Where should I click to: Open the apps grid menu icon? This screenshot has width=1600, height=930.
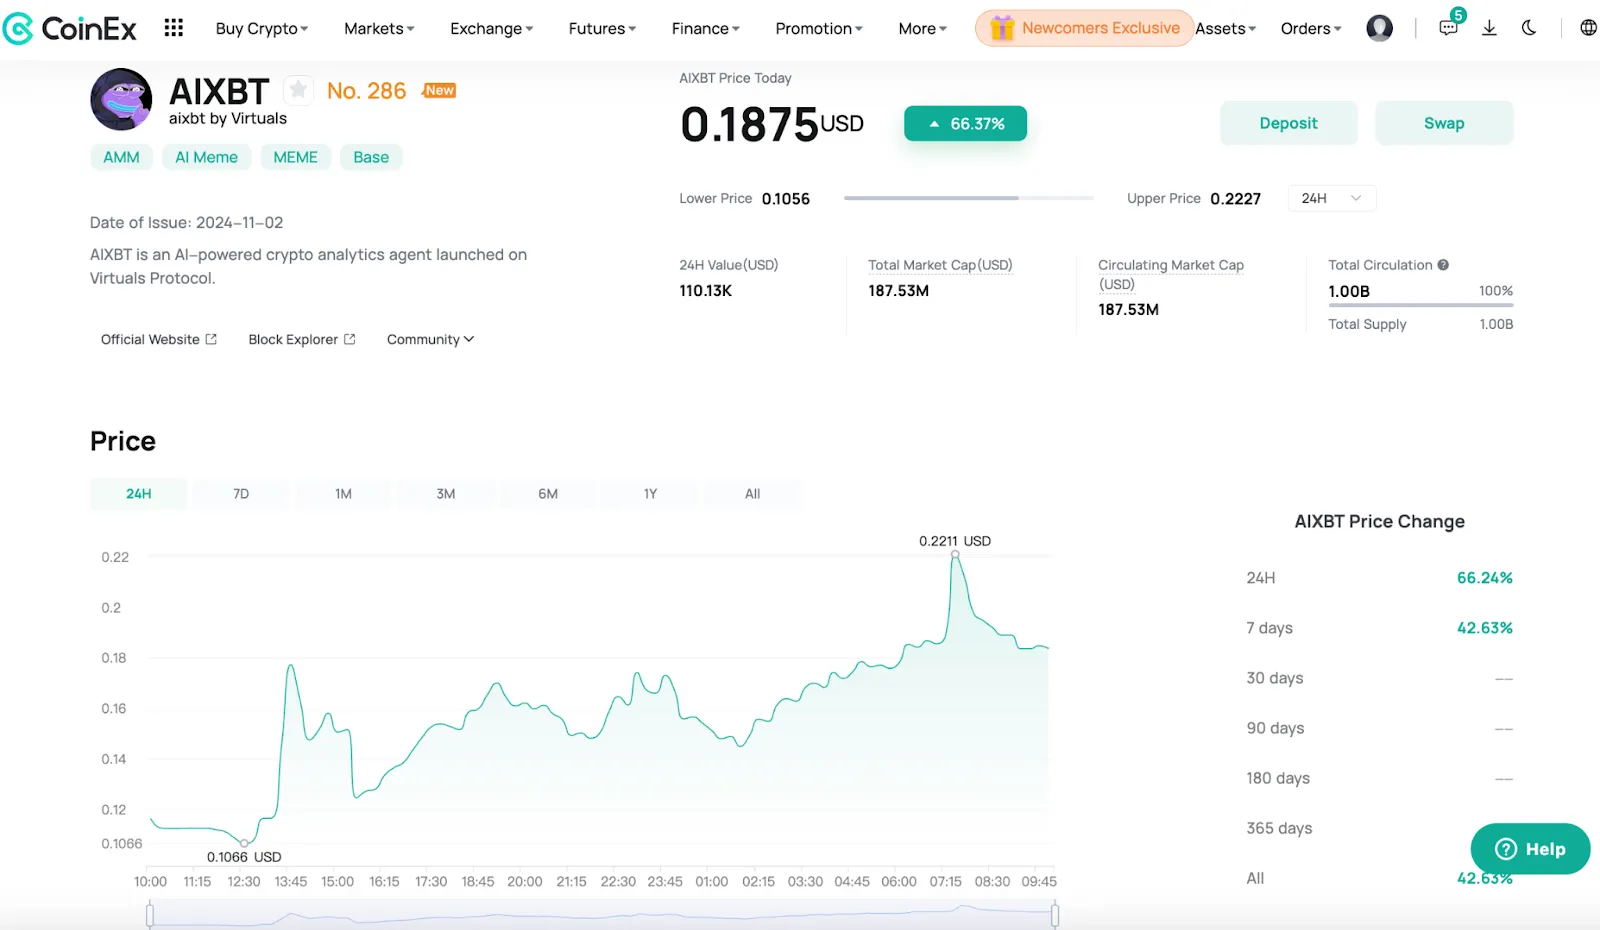(x=173, y=28)
